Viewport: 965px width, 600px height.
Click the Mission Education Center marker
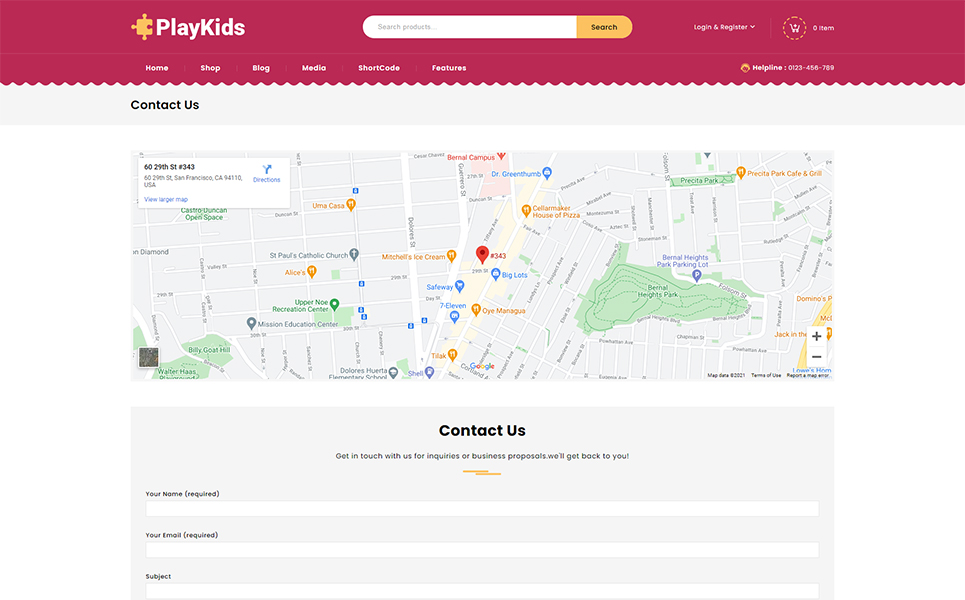(x=251, y=323)
